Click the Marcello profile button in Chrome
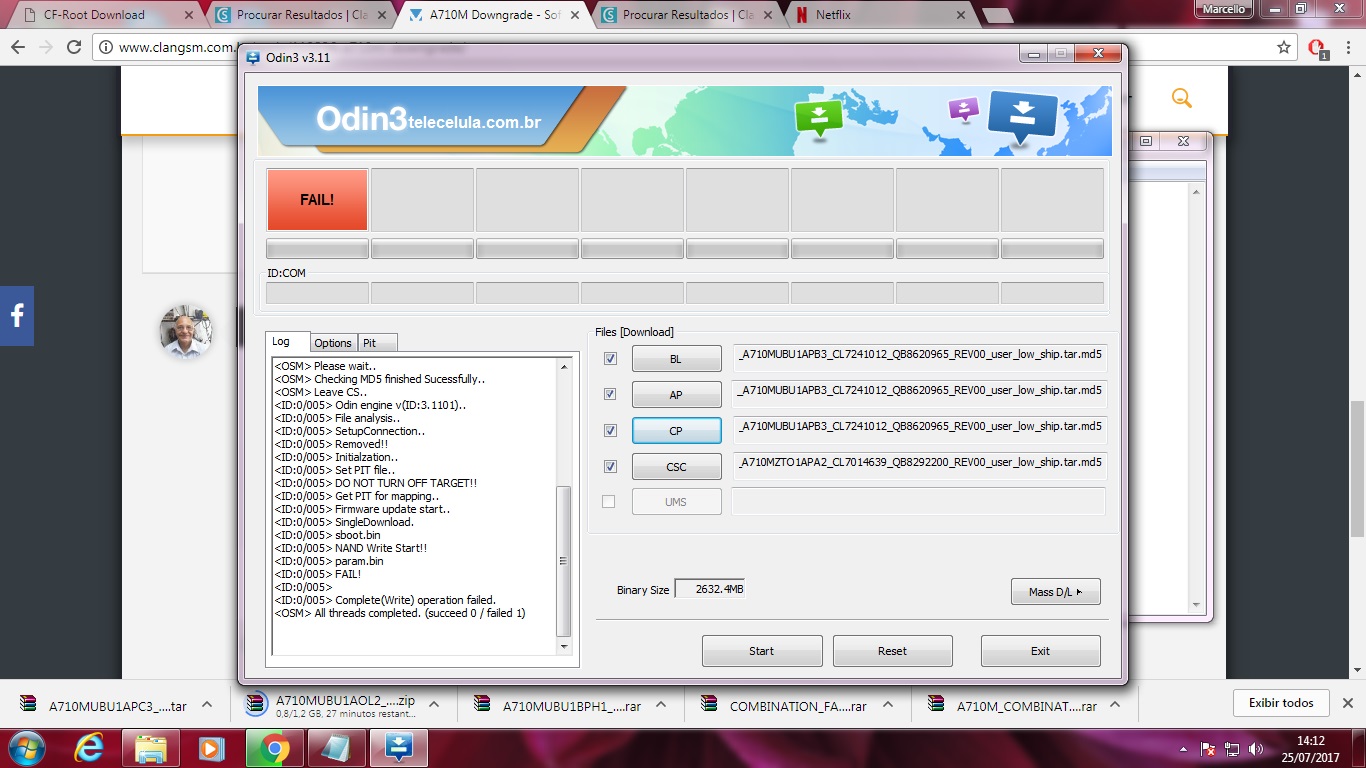The image size is (1366, 768). (1223, 8)
